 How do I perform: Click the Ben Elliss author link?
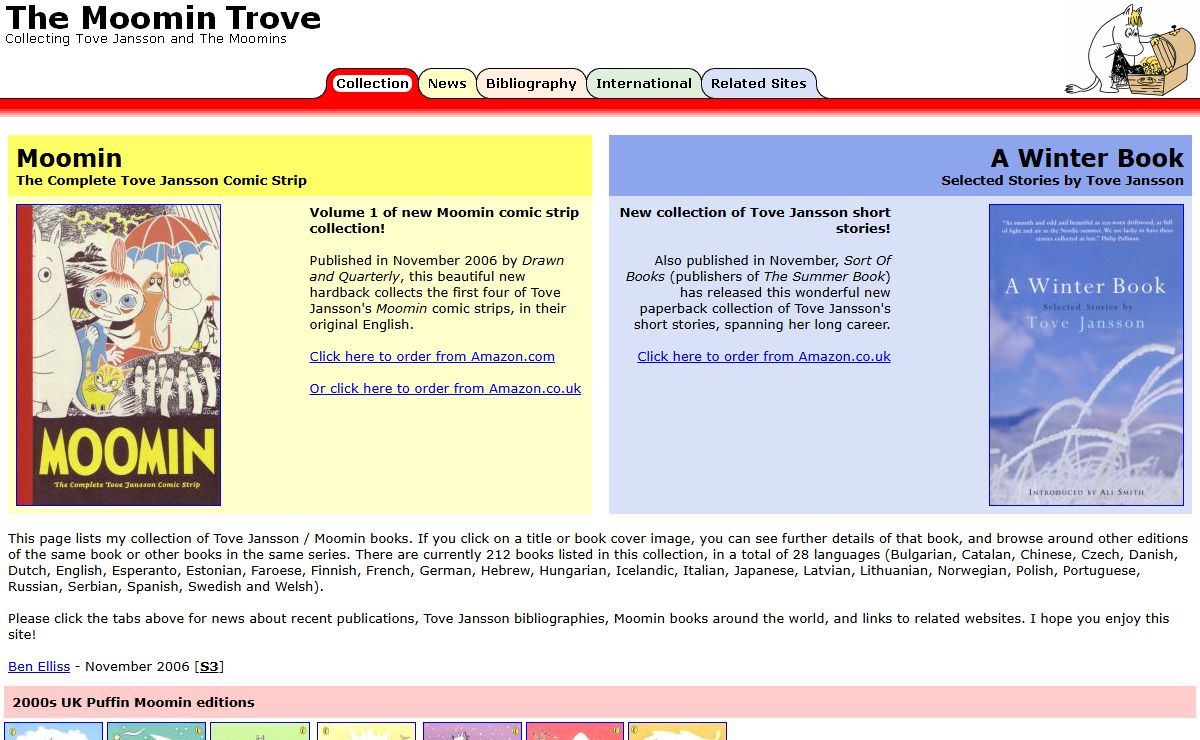(39, 667)
